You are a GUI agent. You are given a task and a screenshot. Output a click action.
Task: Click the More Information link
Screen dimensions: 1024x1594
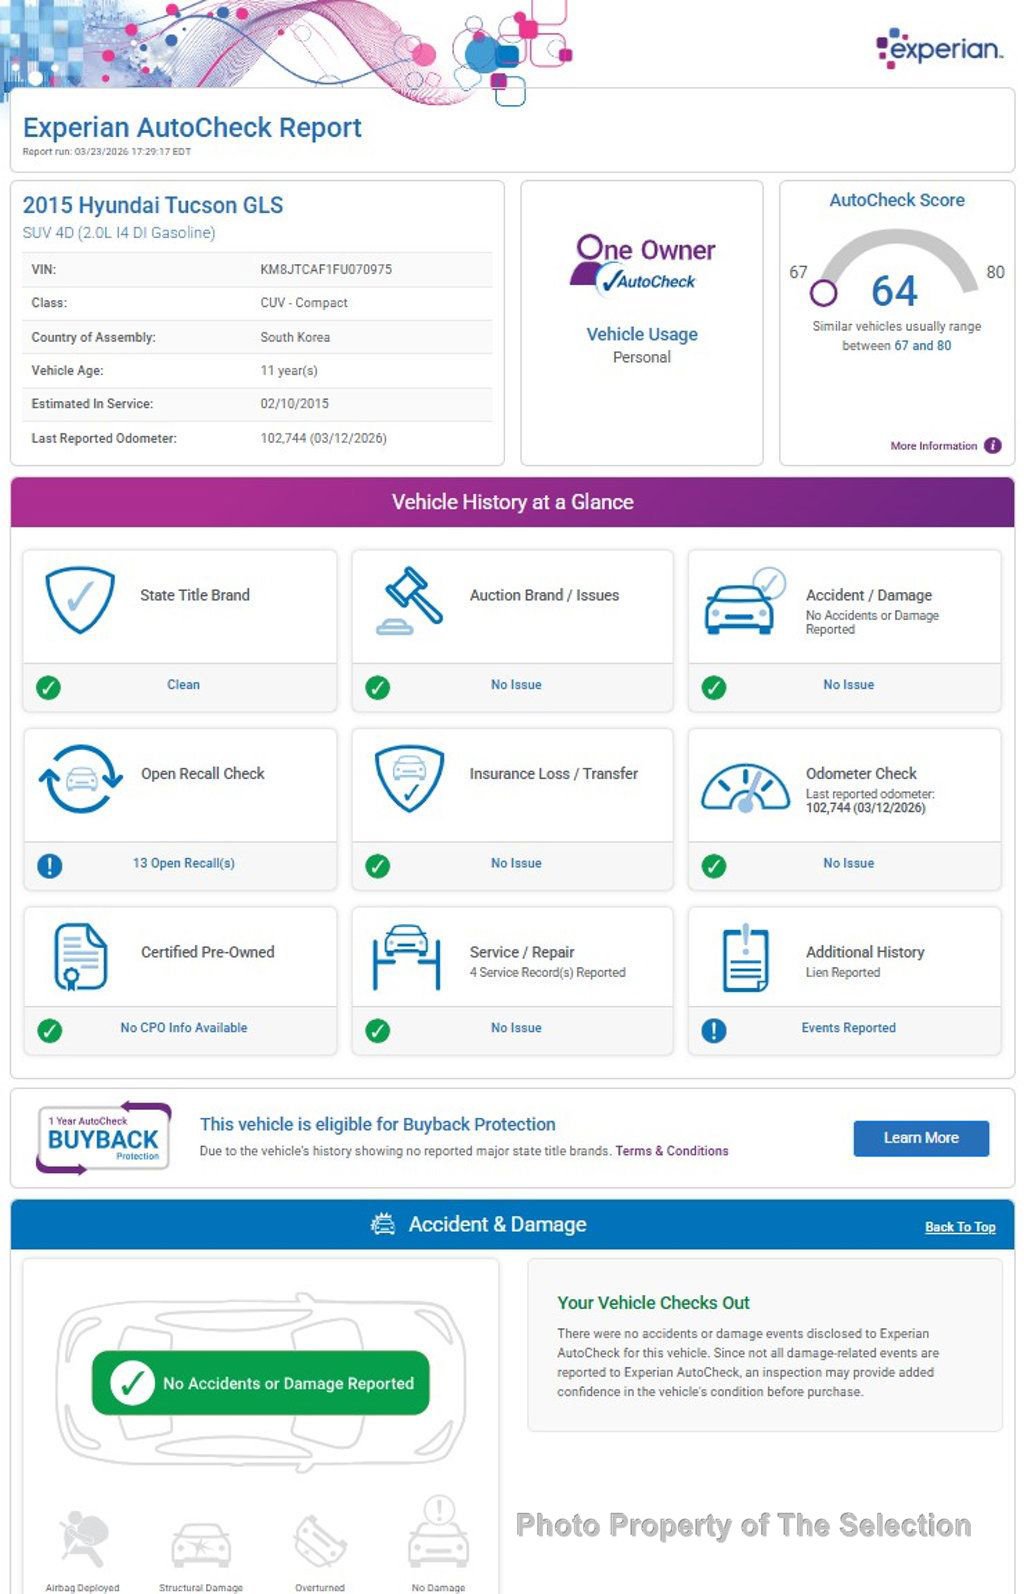click(x=934, y=446)
